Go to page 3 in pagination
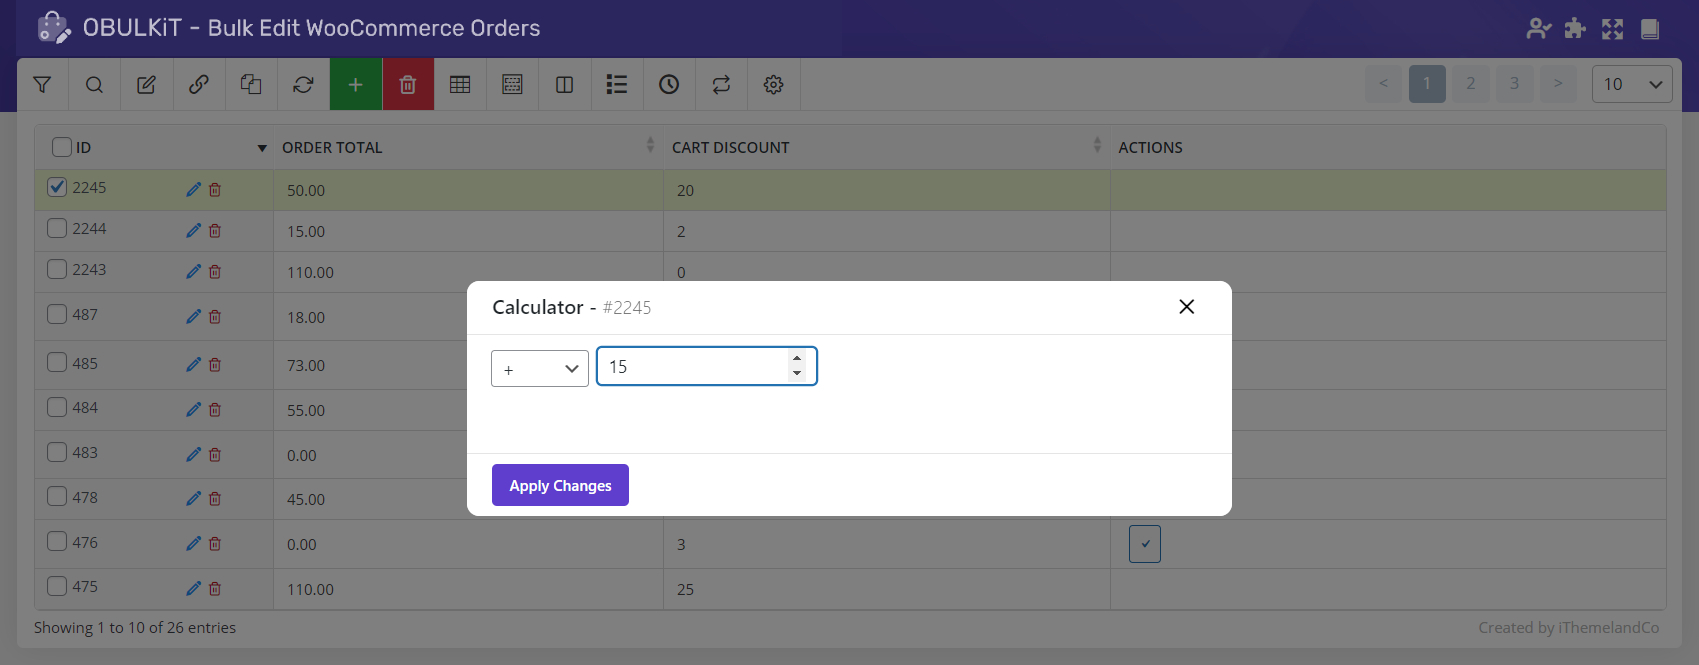1699x665 pixels. [x=1514, y=84]
